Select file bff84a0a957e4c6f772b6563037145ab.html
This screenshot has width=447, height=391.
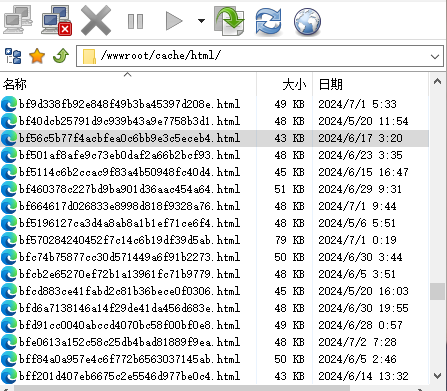click(x=129, y=359)
